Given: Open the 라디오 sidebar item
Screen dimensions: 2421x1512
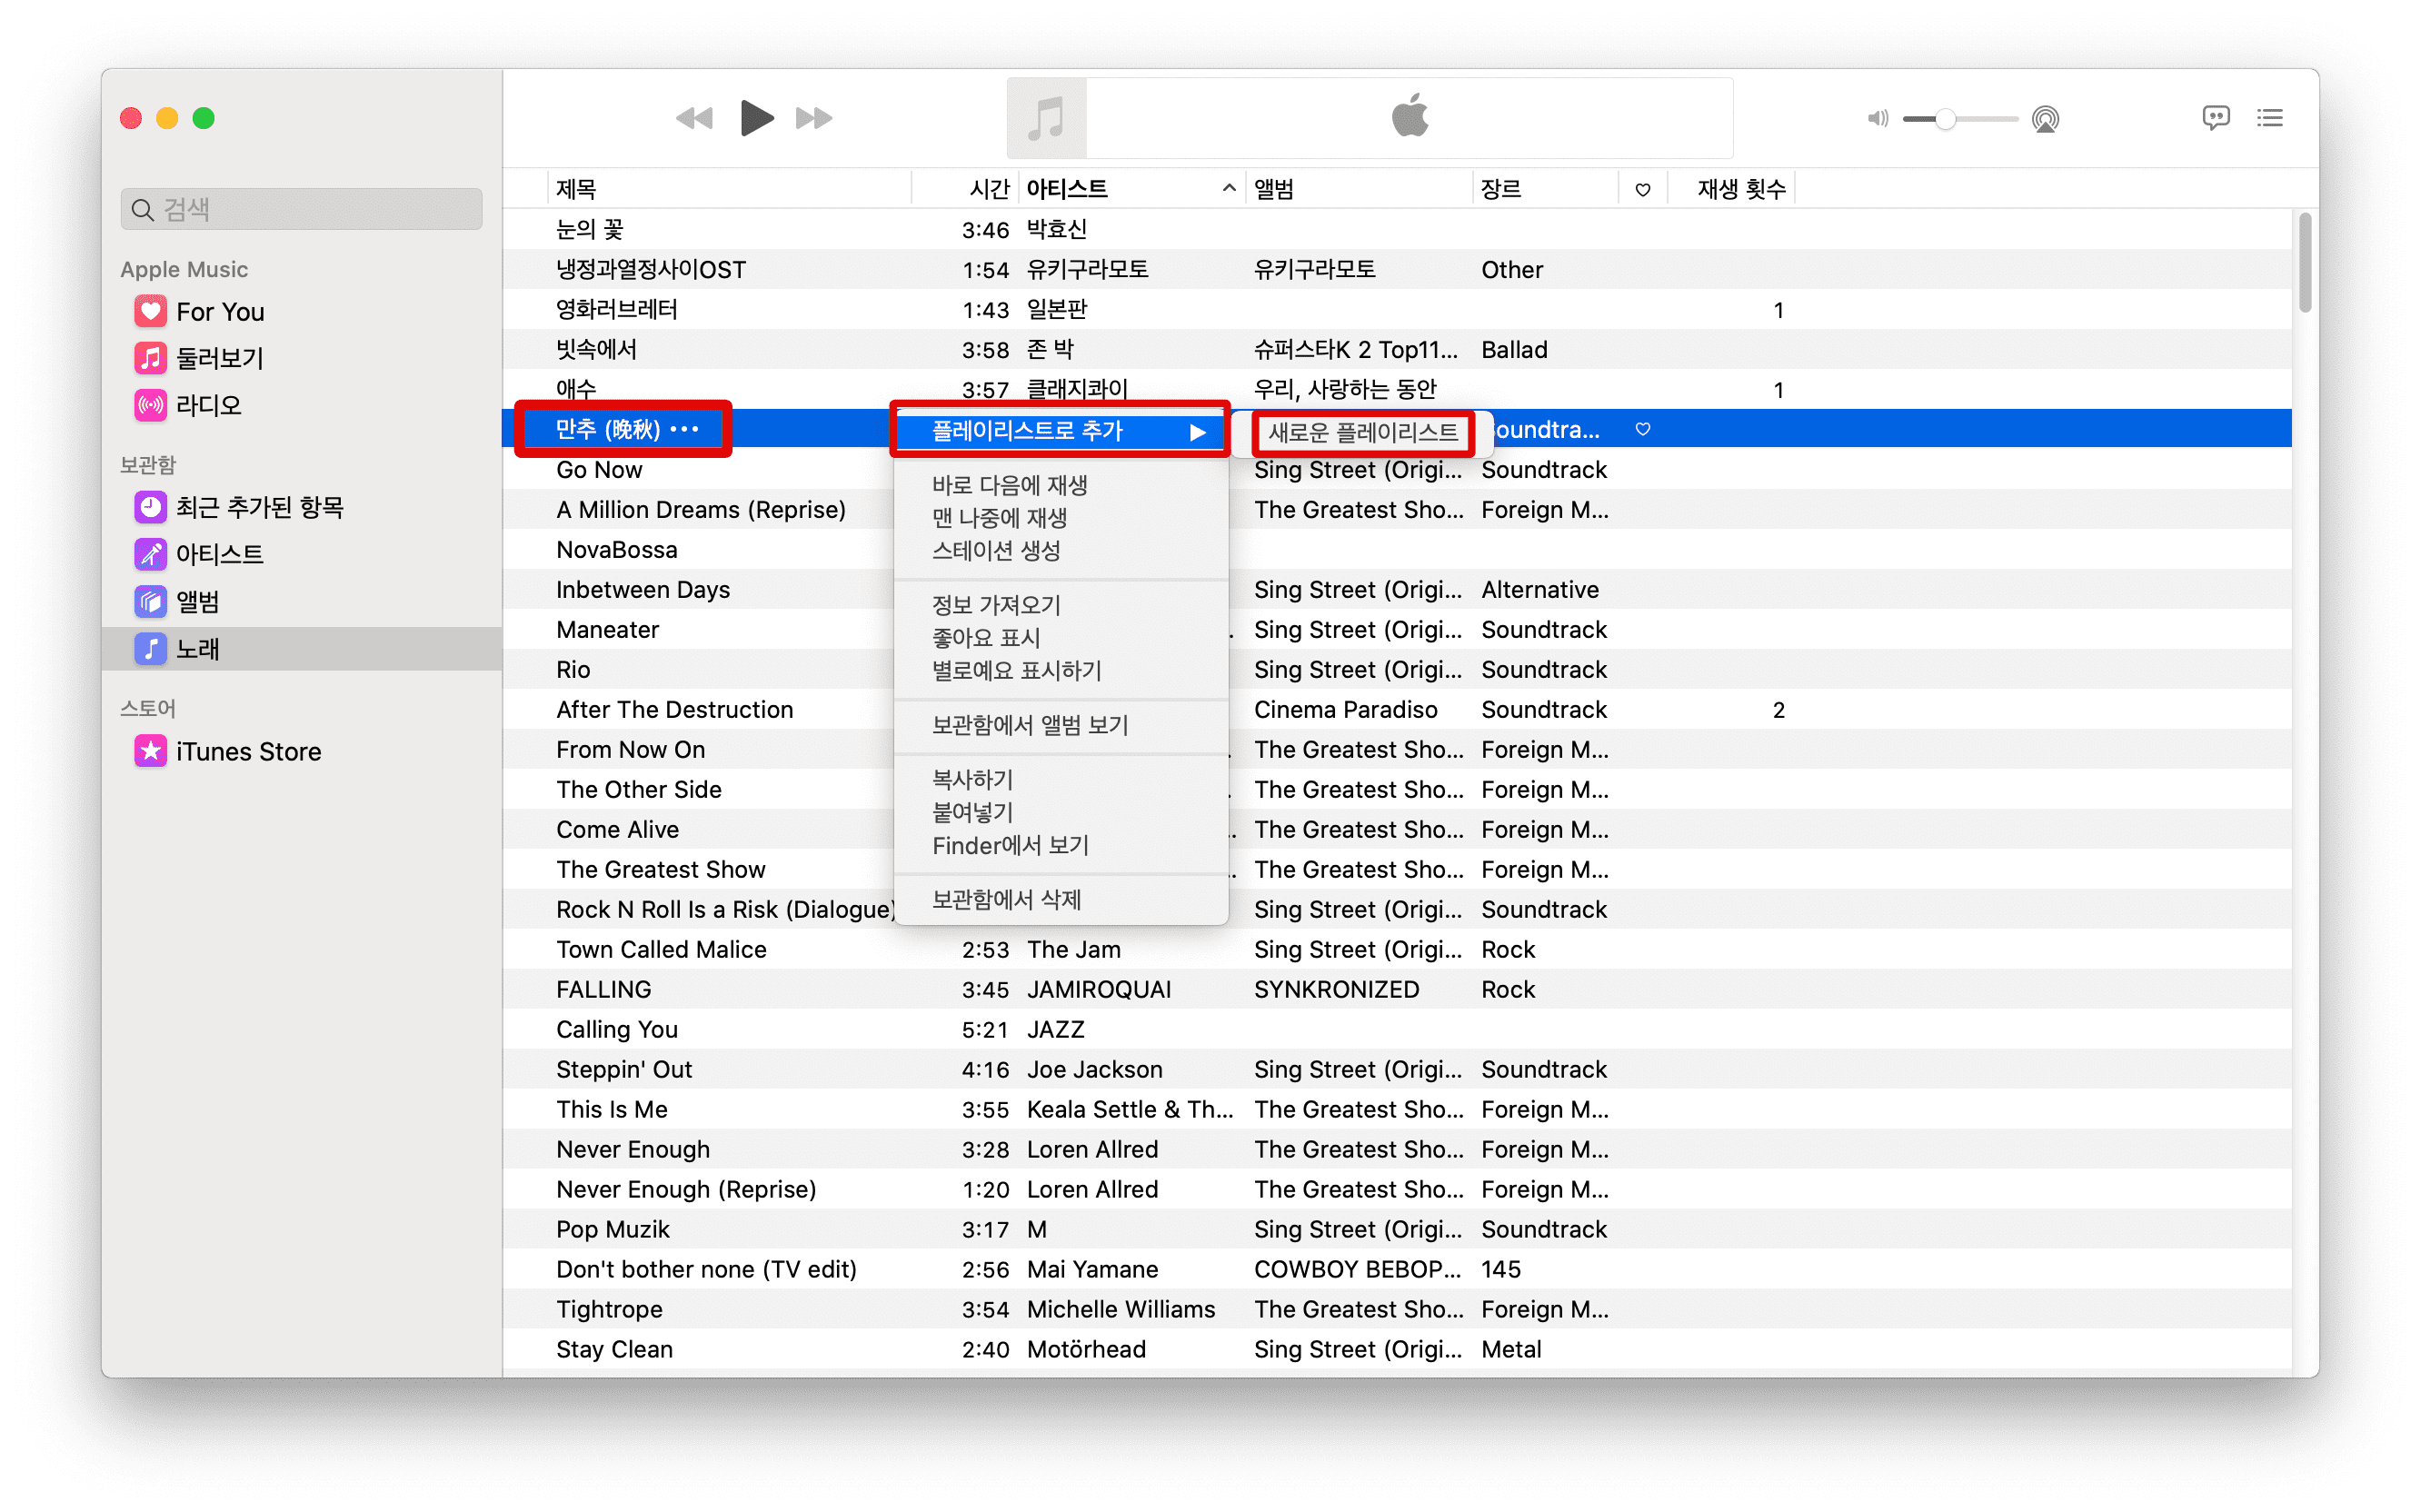Looking at the screenshot, I should pyautogui.click(x=208, y=405).
